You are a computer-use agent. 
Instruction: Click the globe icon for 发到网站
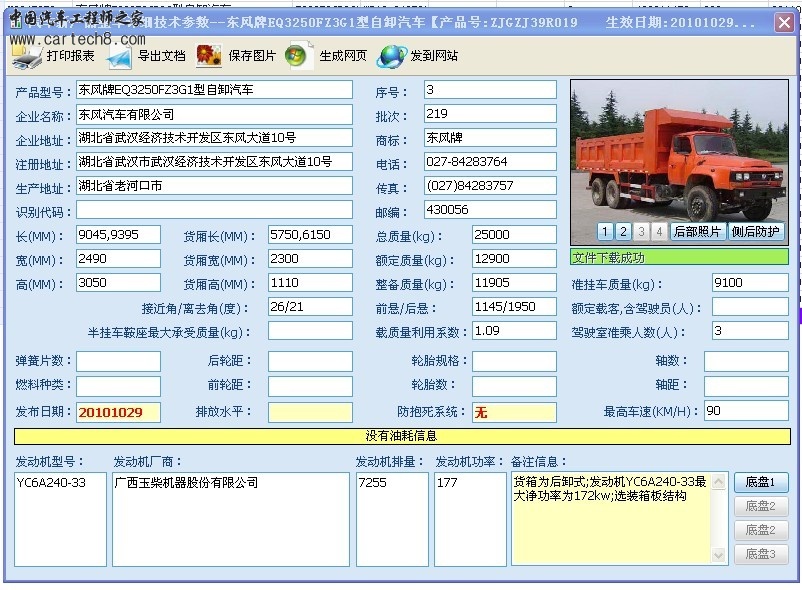tap(391, 56)
